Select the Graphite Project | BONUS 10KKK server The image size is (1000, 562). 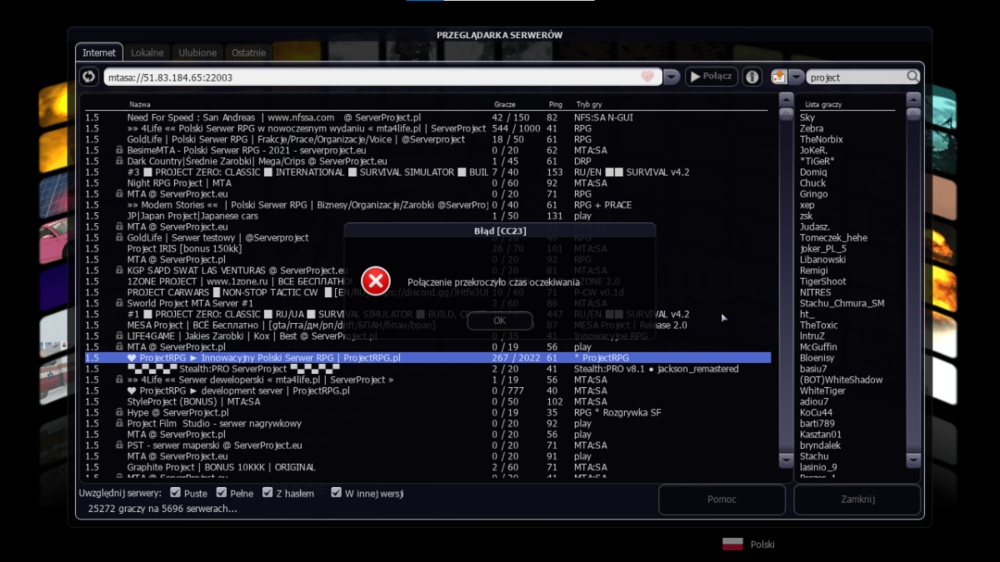pyautogui.click(x=427, y=467)
